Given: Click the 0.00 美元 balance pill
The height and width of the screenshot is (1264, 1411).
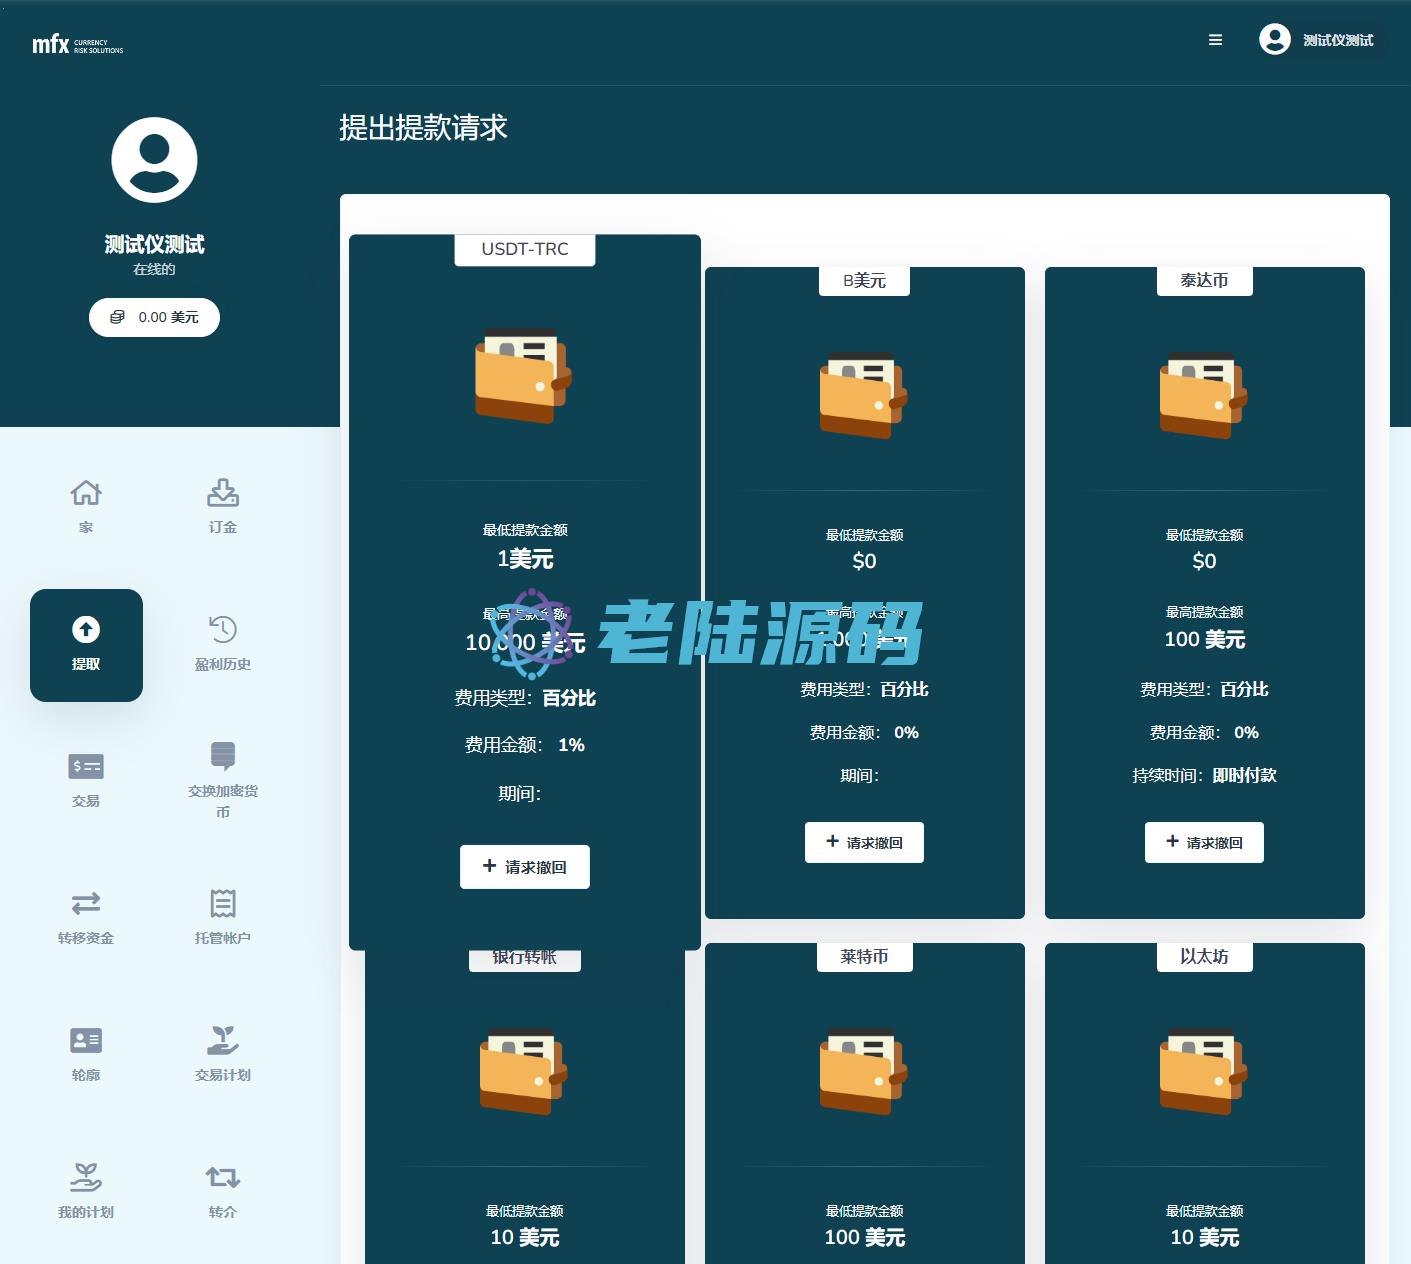Looking at the screenshot, I should [154, 317].
